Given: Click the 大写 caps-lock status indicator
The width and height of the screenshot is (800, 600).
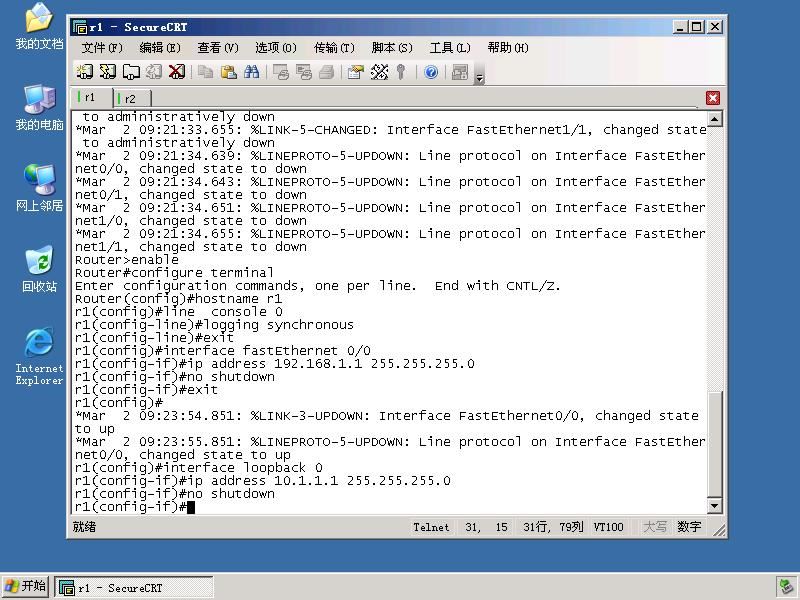Looking at the screenshot, I should pos(655,527).
